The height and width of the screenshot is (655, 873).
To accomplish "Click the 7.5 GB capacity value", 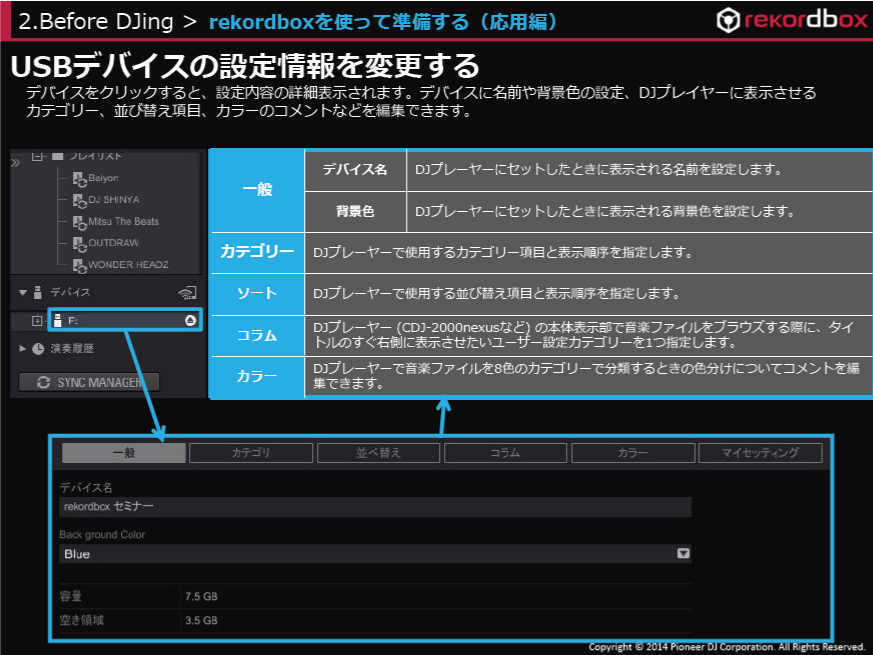I will tap(202, 597).
